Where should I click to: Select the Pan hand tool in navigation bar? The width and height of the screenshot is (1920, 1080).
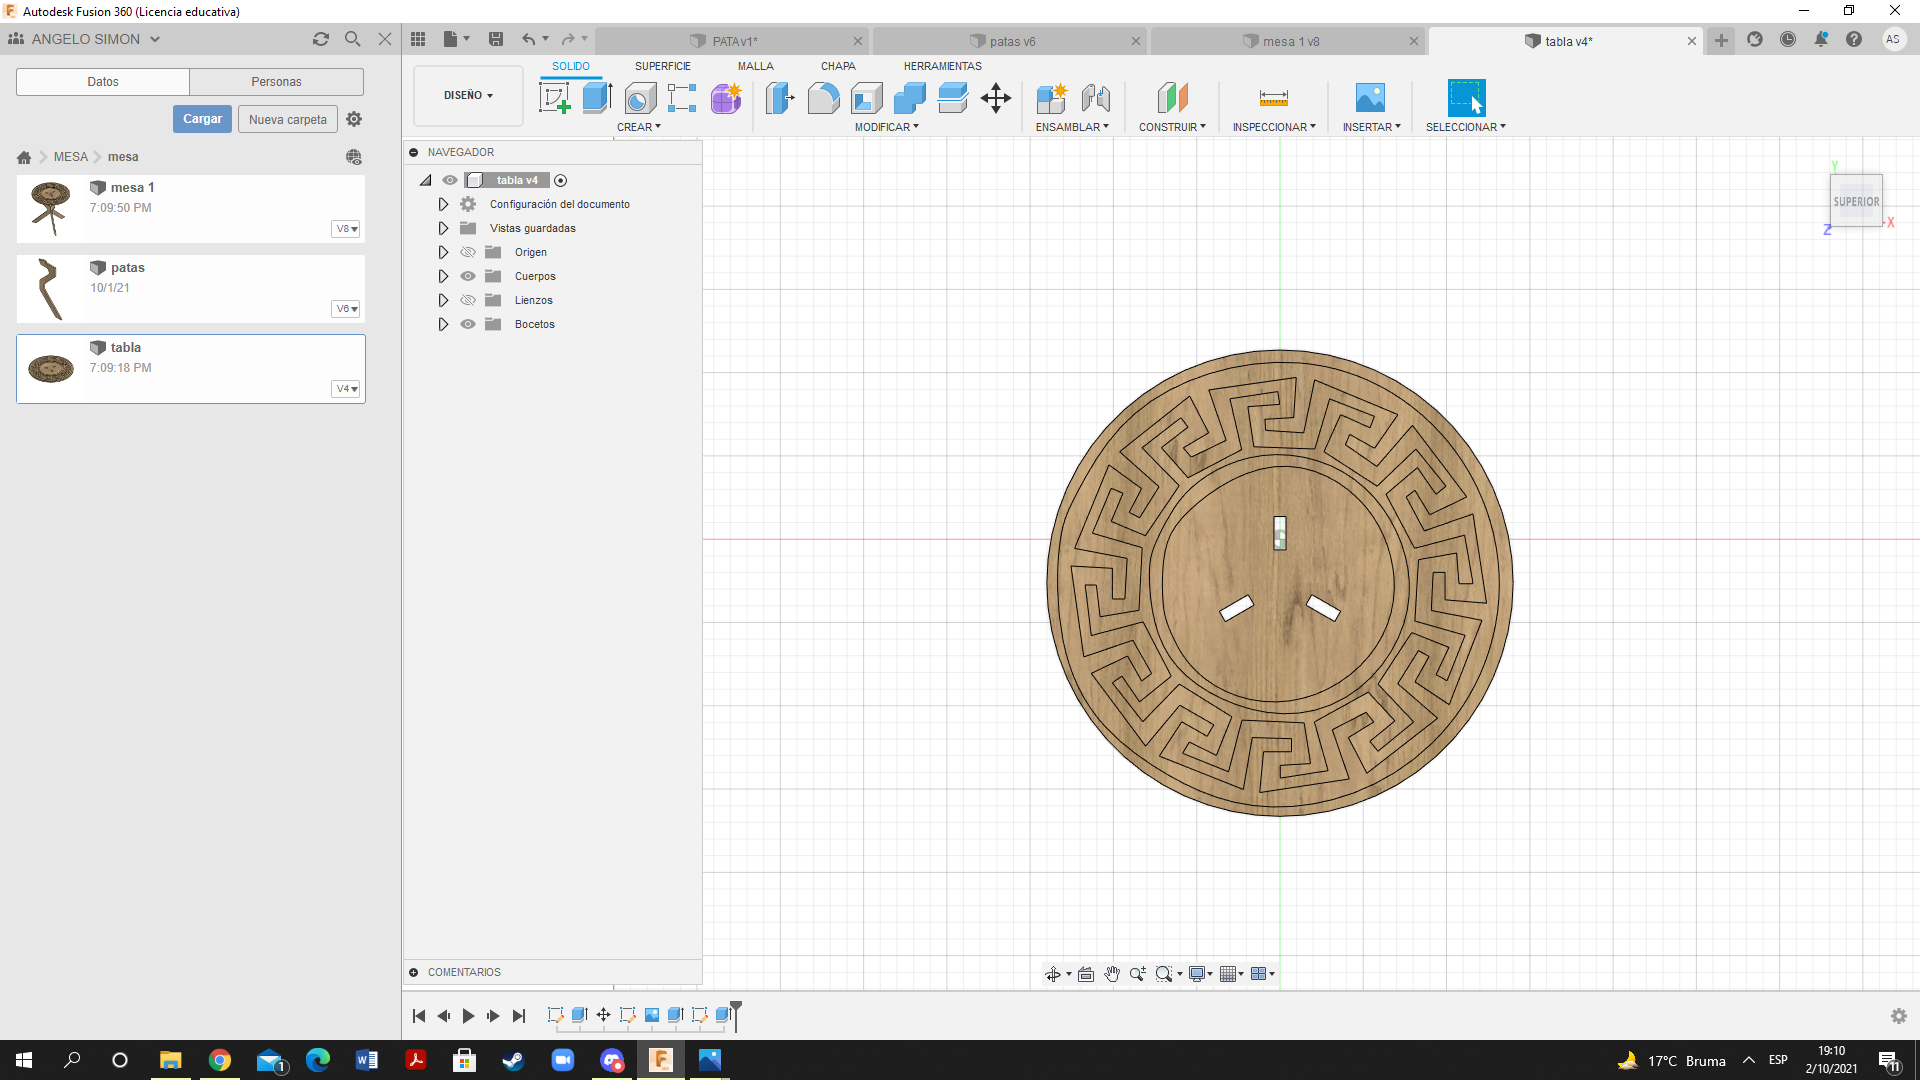point(1112,974)
